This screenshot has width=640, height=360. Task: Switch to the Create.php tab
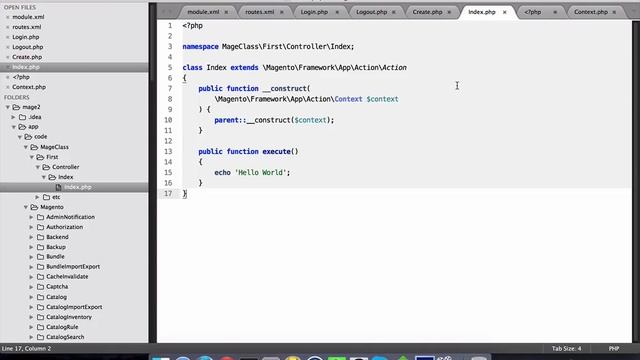pyautogui.click(x=427, y=12)
